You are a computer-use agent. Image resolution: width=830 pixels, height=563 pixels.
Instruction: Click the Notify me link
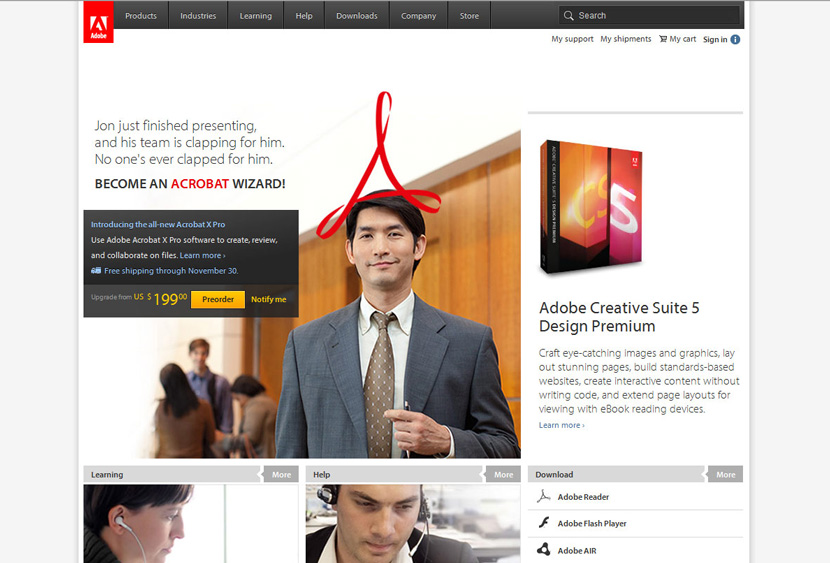point(268,299)
